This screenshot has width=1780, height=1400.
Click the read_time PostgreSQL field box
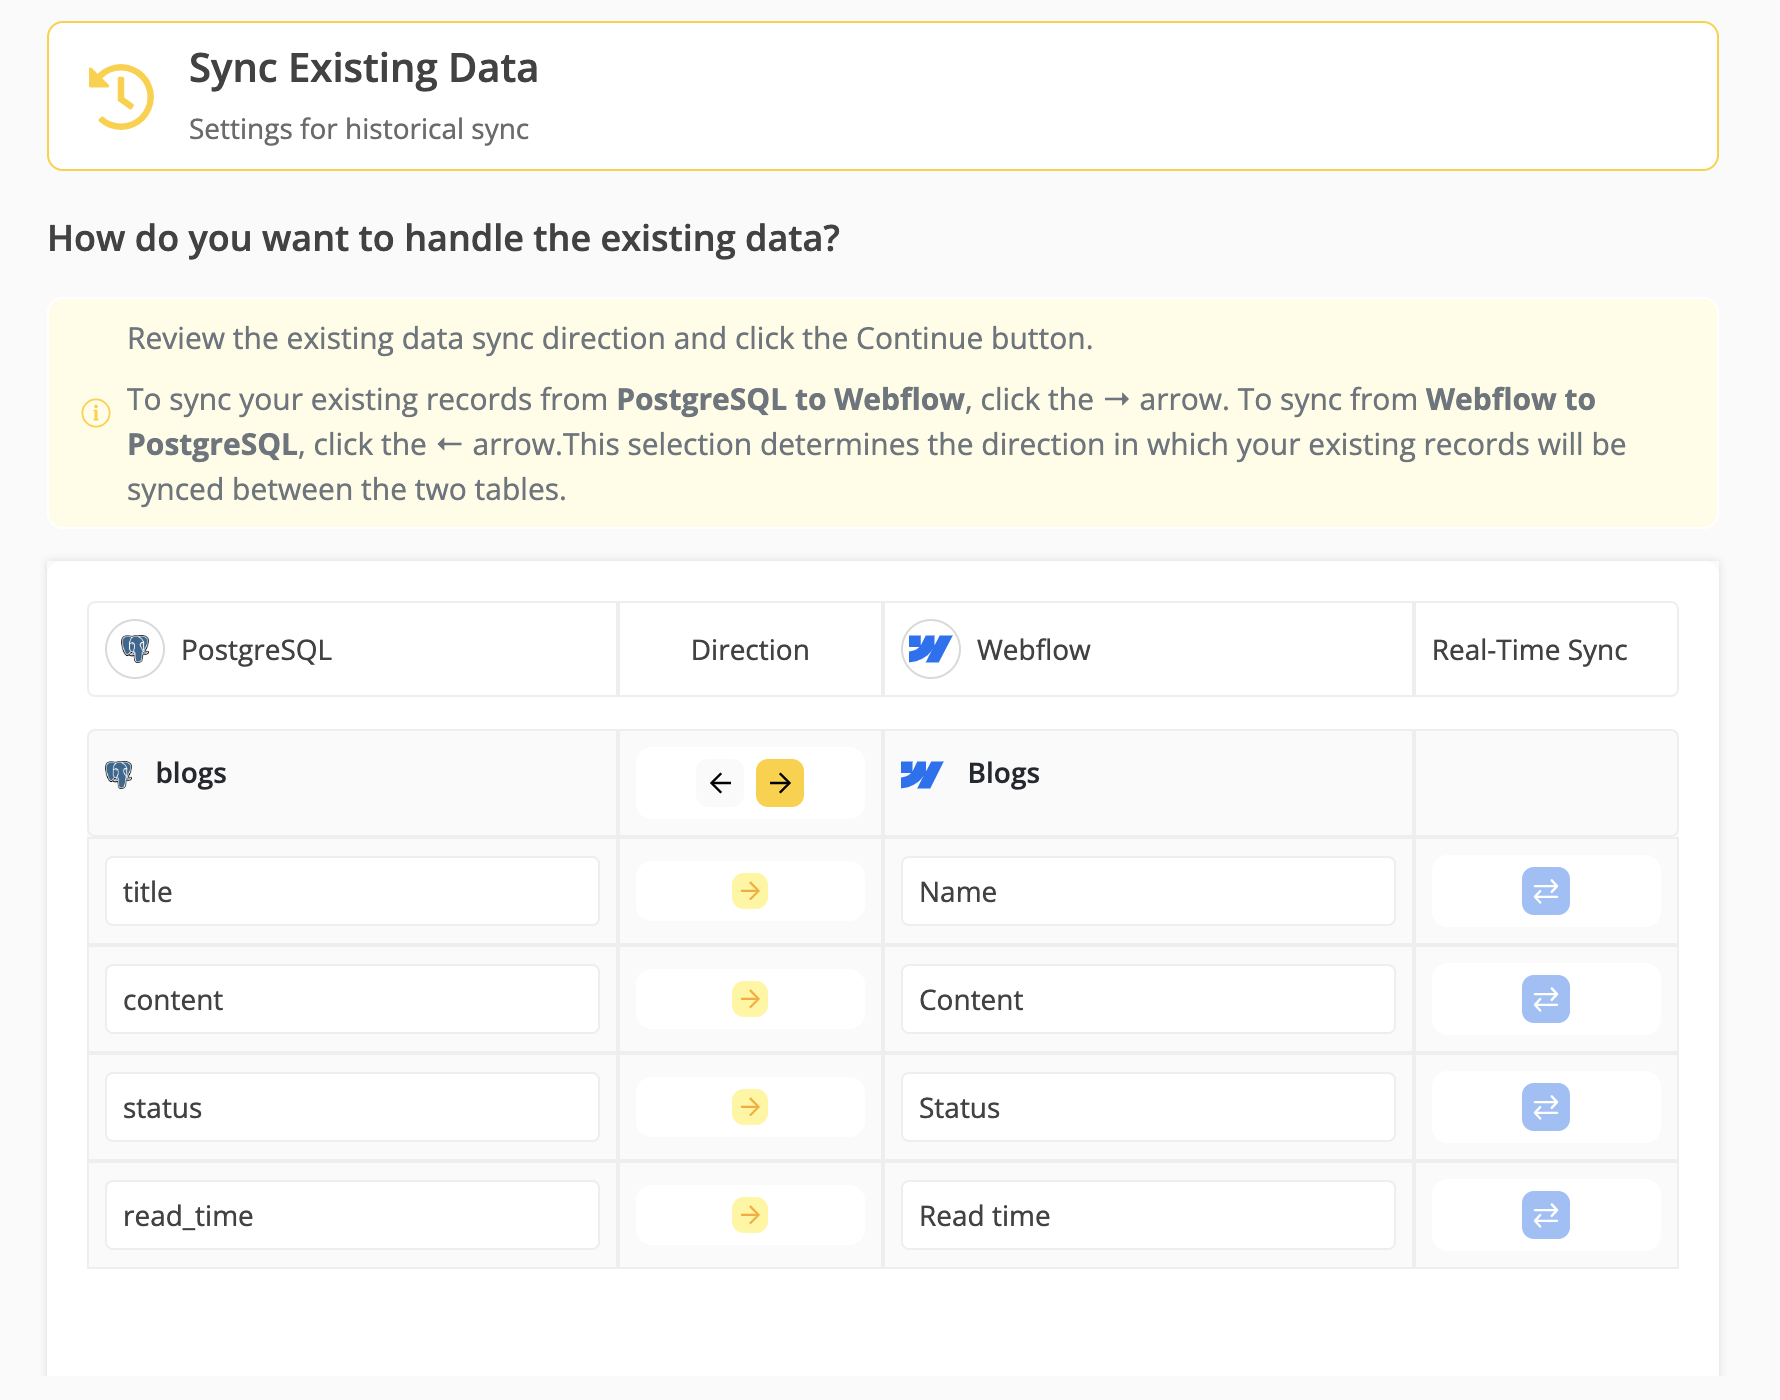(x=352, y=1215)
